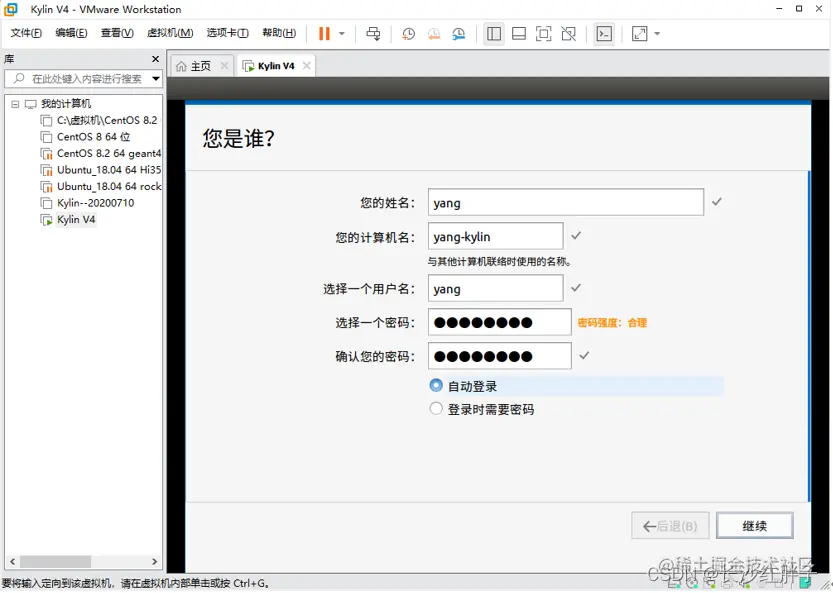The height and width of the screenshot is (593, 833).
Task: Send Ctrl+Alt+Del to the guest
Action: click(373, 33)
